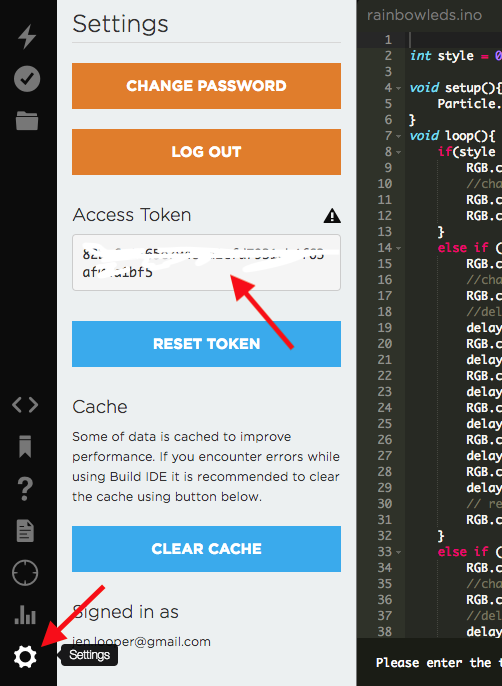
Task: Collapse the fold arrow on line 8
Action: pyautogui.click(x=399, y=153)
